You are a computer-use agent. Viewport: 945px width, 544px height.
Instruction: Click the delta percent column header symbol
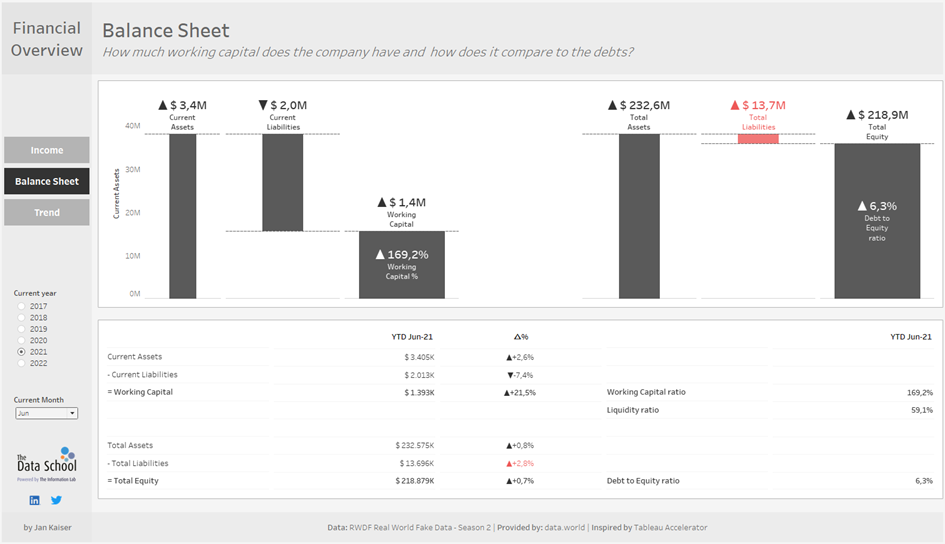point(520,338)
